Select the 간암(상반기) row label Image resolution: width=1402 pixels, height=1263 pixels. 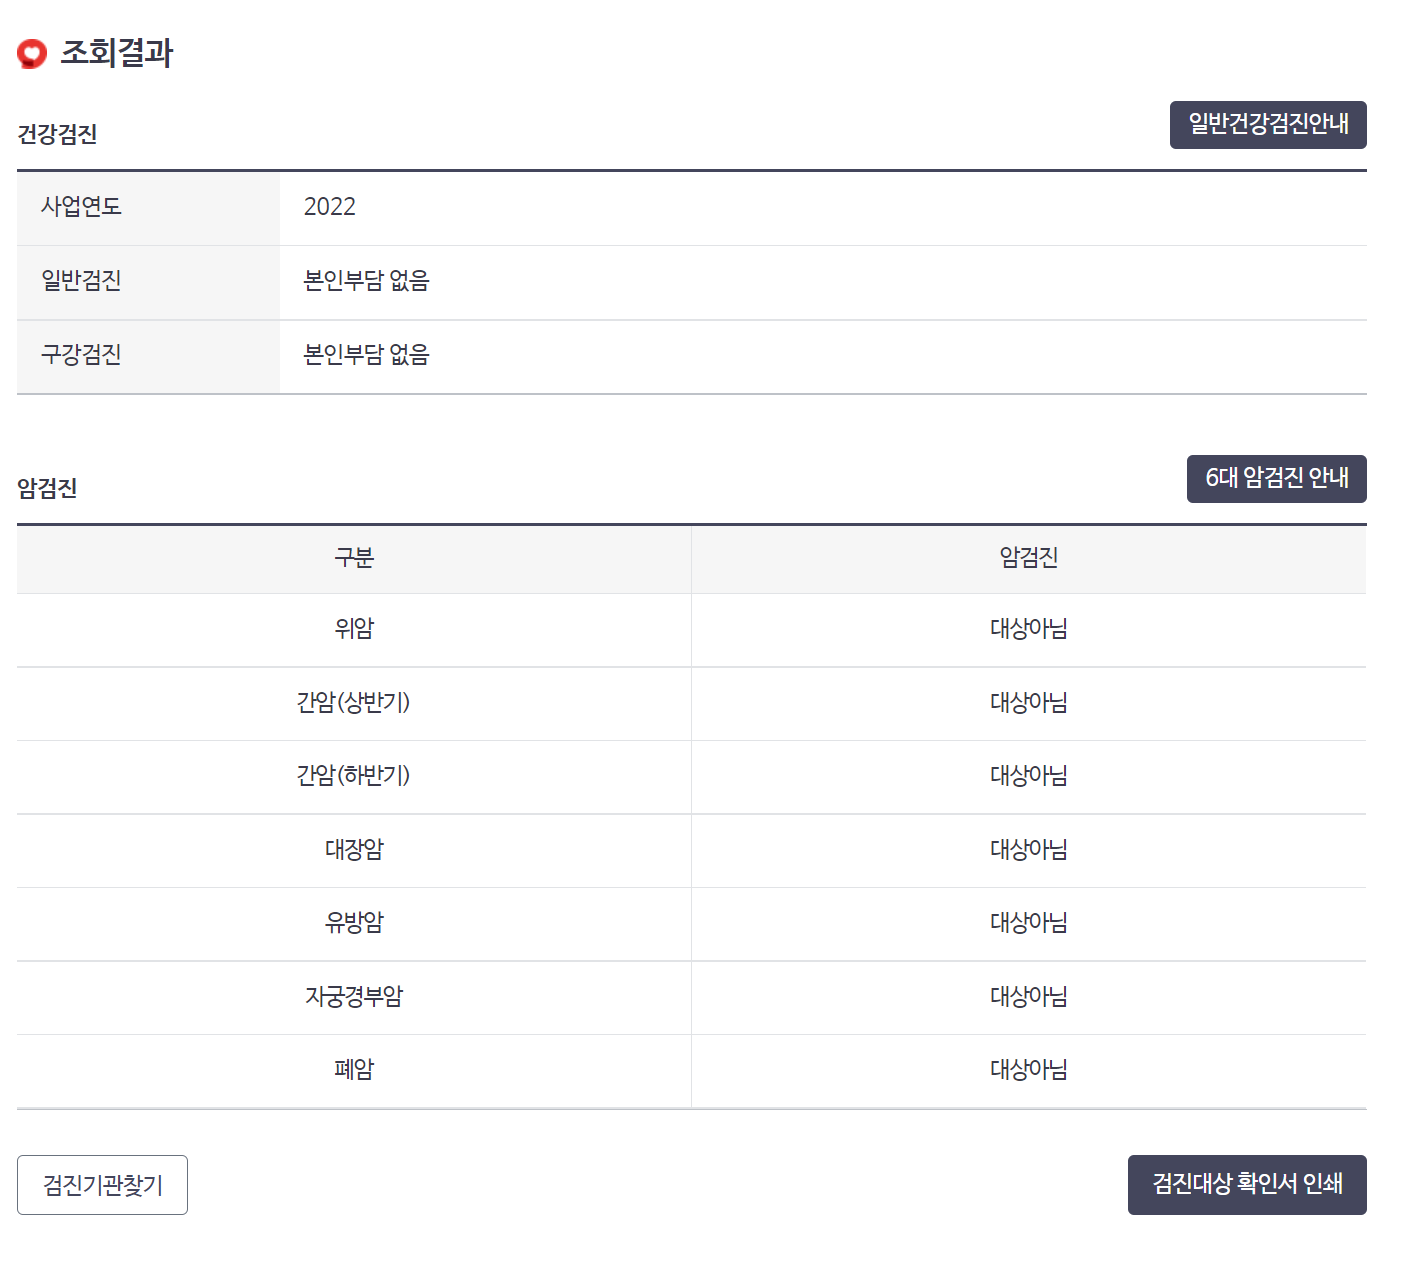click(x=354, y=702)
